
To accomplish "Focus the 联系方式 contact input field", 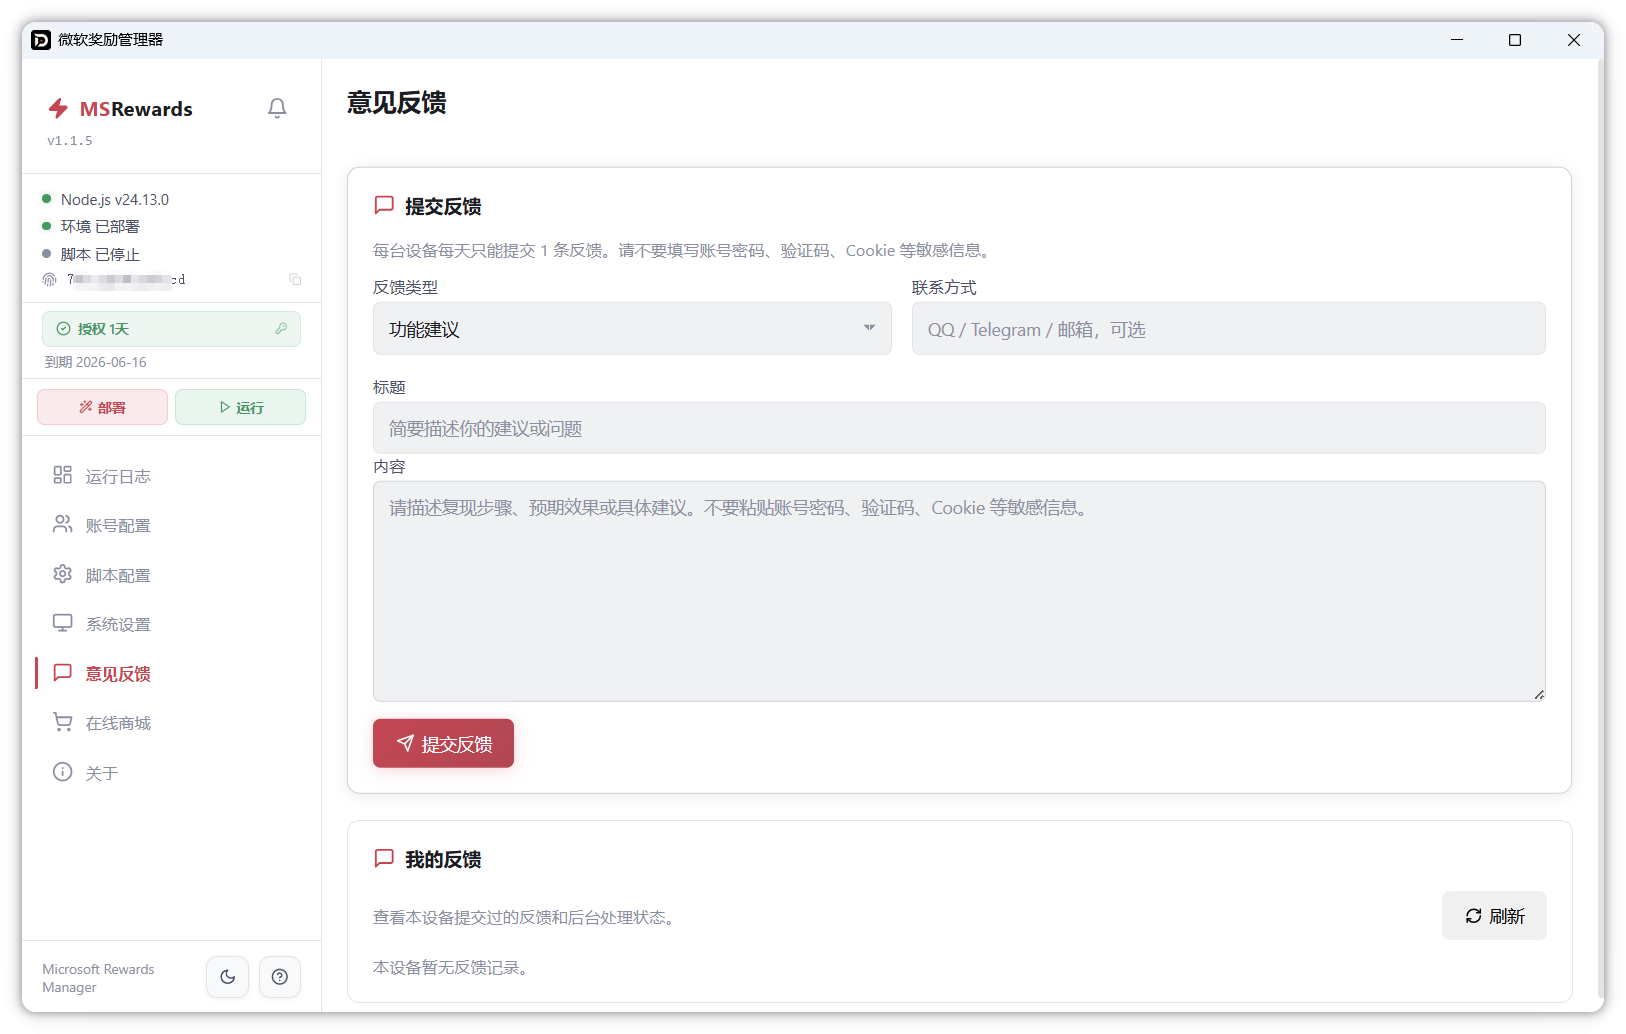I will click(x=1228, y=328).
